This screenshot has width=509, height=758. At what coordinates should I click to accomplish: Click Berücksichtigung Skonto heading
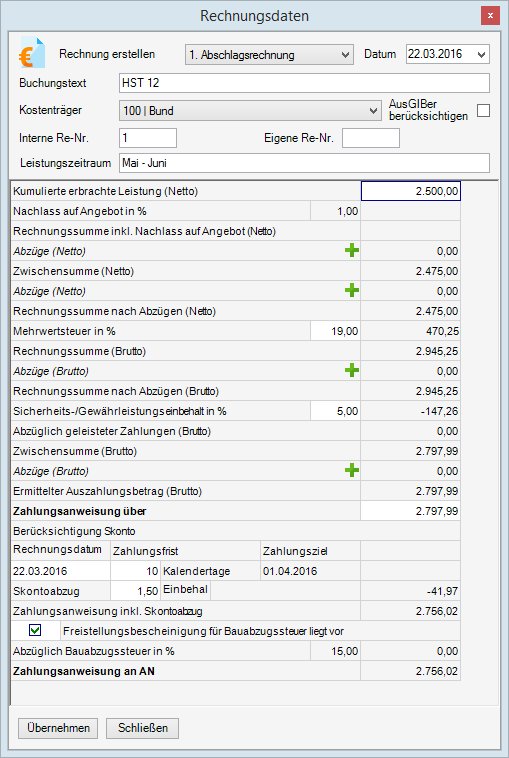click(x=74, y=531)
